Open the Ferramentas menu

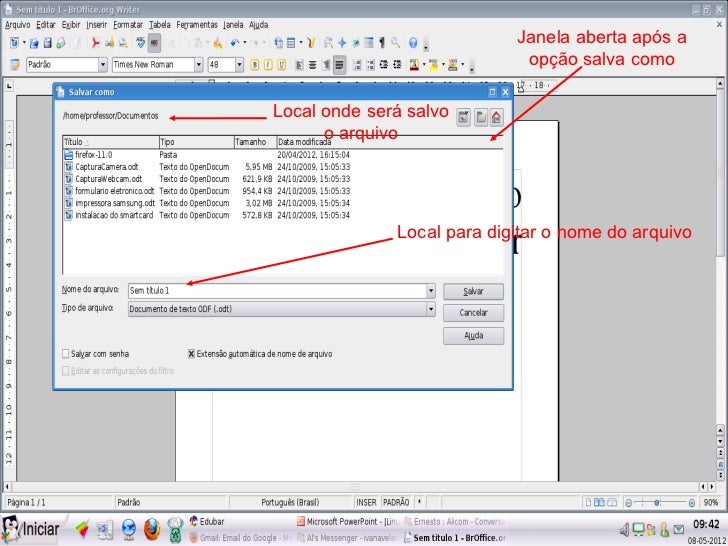(x=196, y=24)
